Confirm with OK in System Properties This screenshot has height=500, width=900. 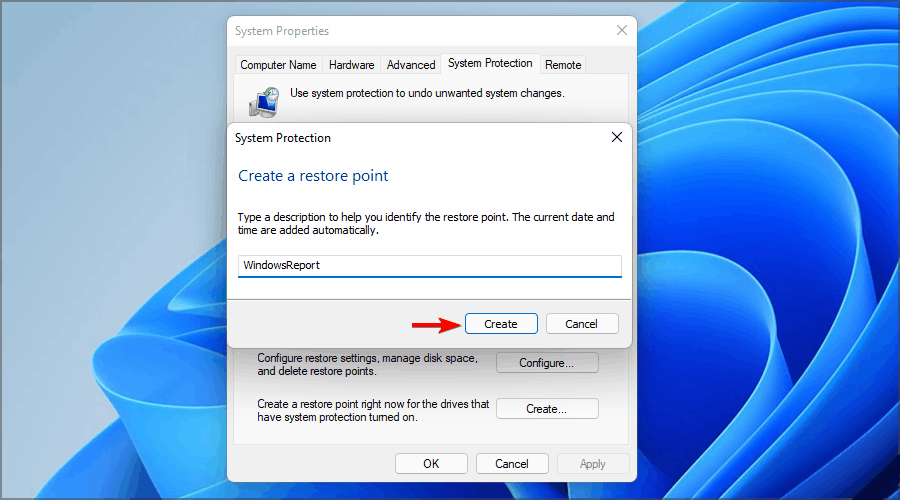431,464
